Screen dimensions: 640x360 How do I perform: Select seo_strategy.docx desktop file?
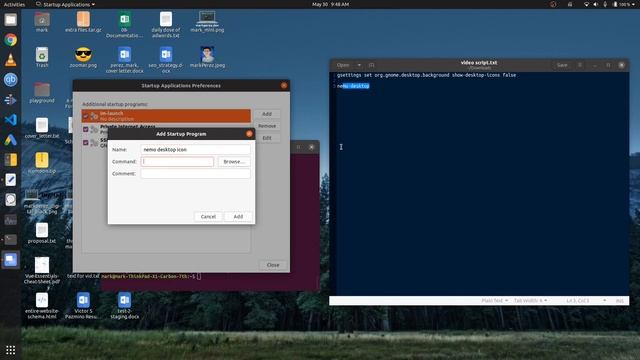166,60
